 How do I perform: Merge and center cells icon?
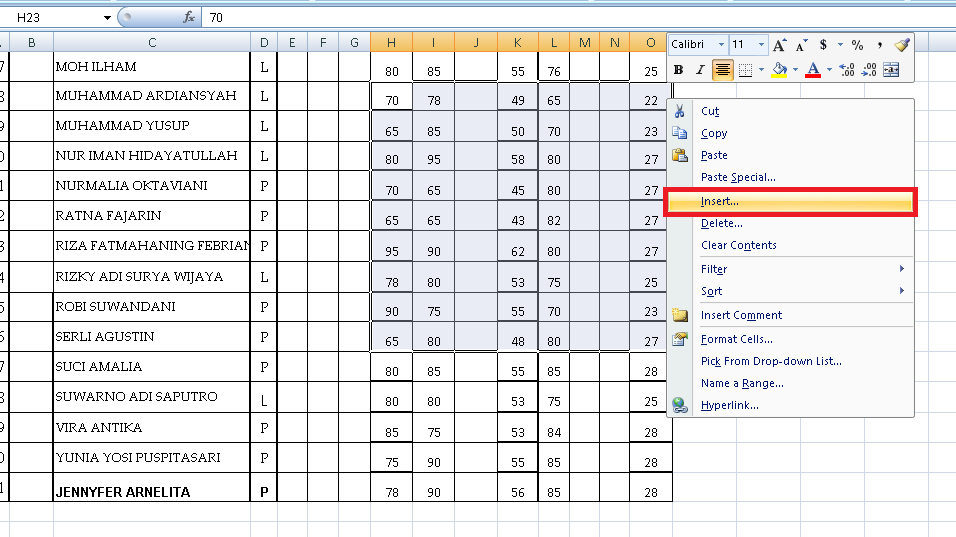click(891, 70)
